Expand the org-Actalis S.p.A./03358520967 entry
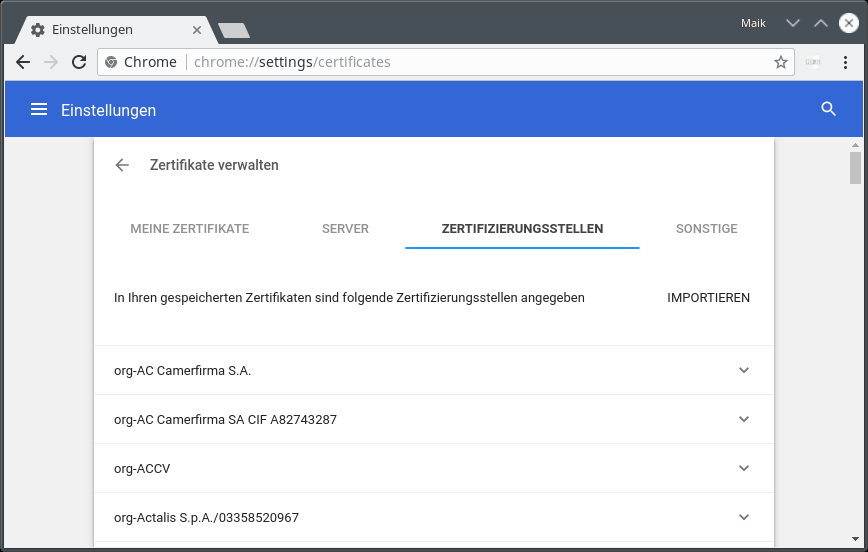The width and height of the screenshot is (868, 552). click(x=743, y=517)
